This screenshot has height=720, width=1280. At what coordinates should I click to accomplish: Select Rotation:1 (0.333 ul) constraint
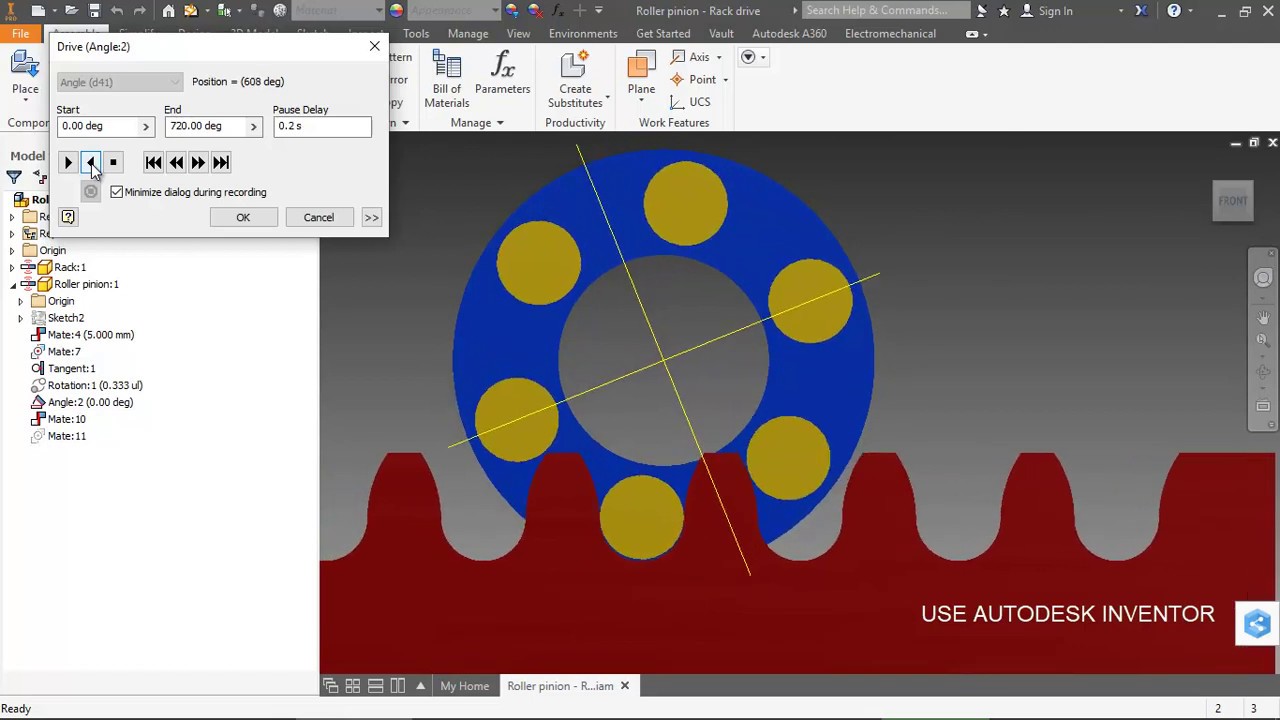click(86, 385)
